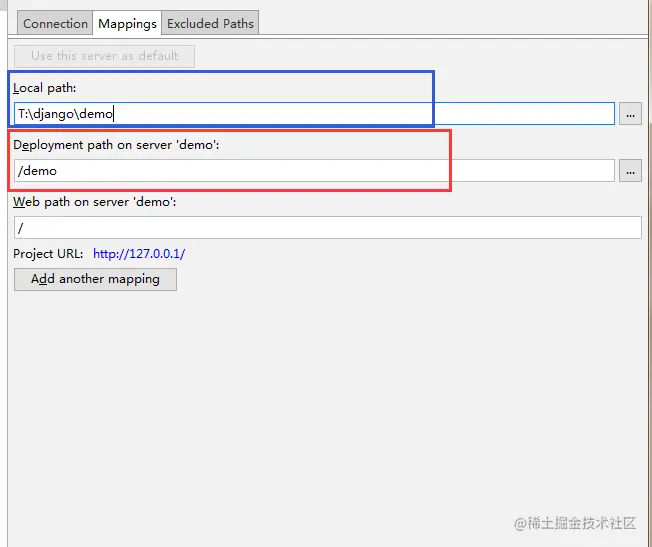652x547 pixels.
Task: Select the Mappings tab
Action: pyautogui.click(x=127, y=23)
